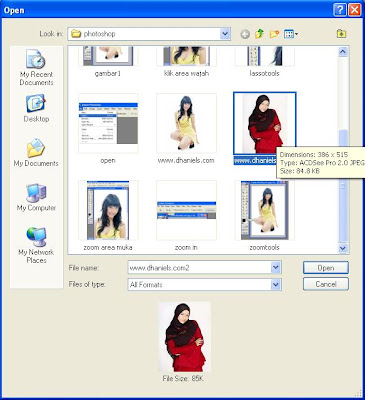Click the 'zoomtools' file name label
Image resolution: width=365 pixels, height=400 pixels.
[264, 247]
